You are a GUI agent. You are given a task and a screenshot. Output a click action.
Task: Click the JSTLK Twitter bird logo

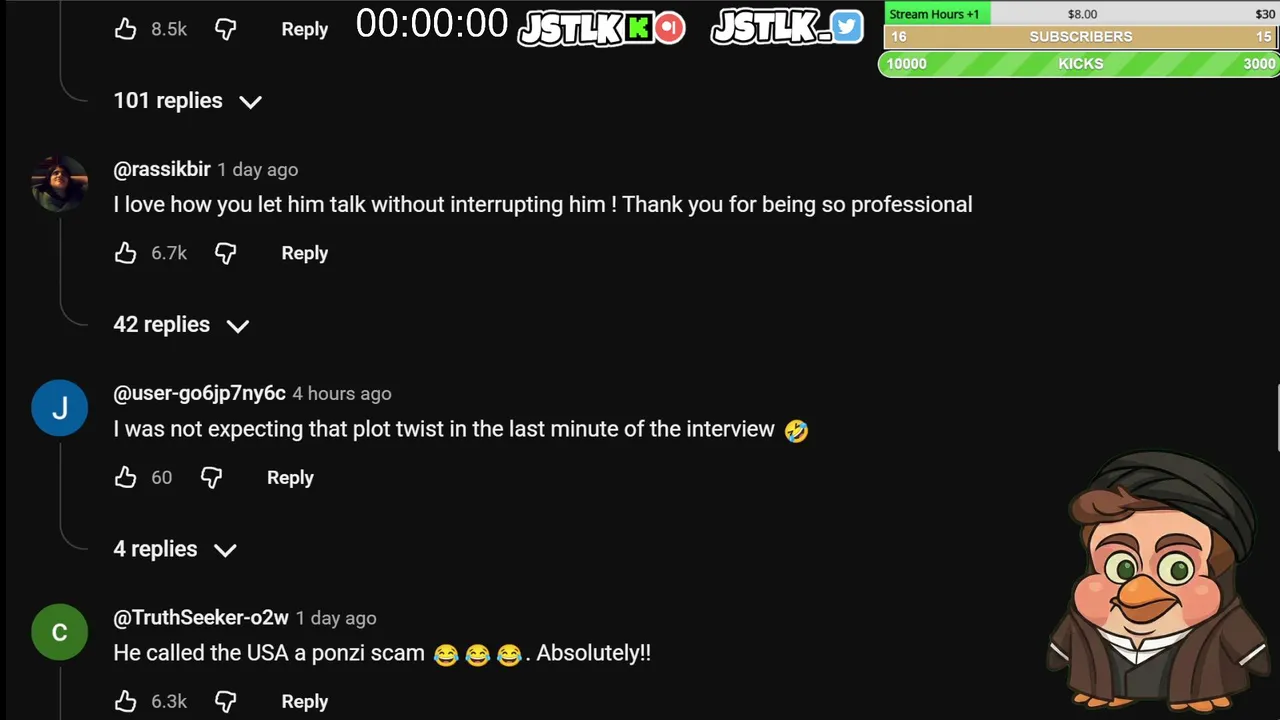(846, 27)
